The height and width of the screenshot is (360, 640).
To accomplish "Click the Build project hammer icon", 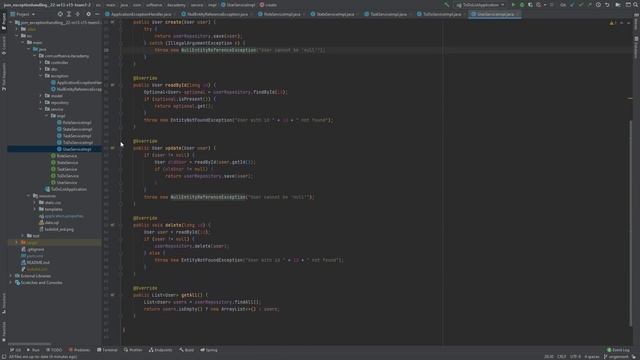I will 447,5.
